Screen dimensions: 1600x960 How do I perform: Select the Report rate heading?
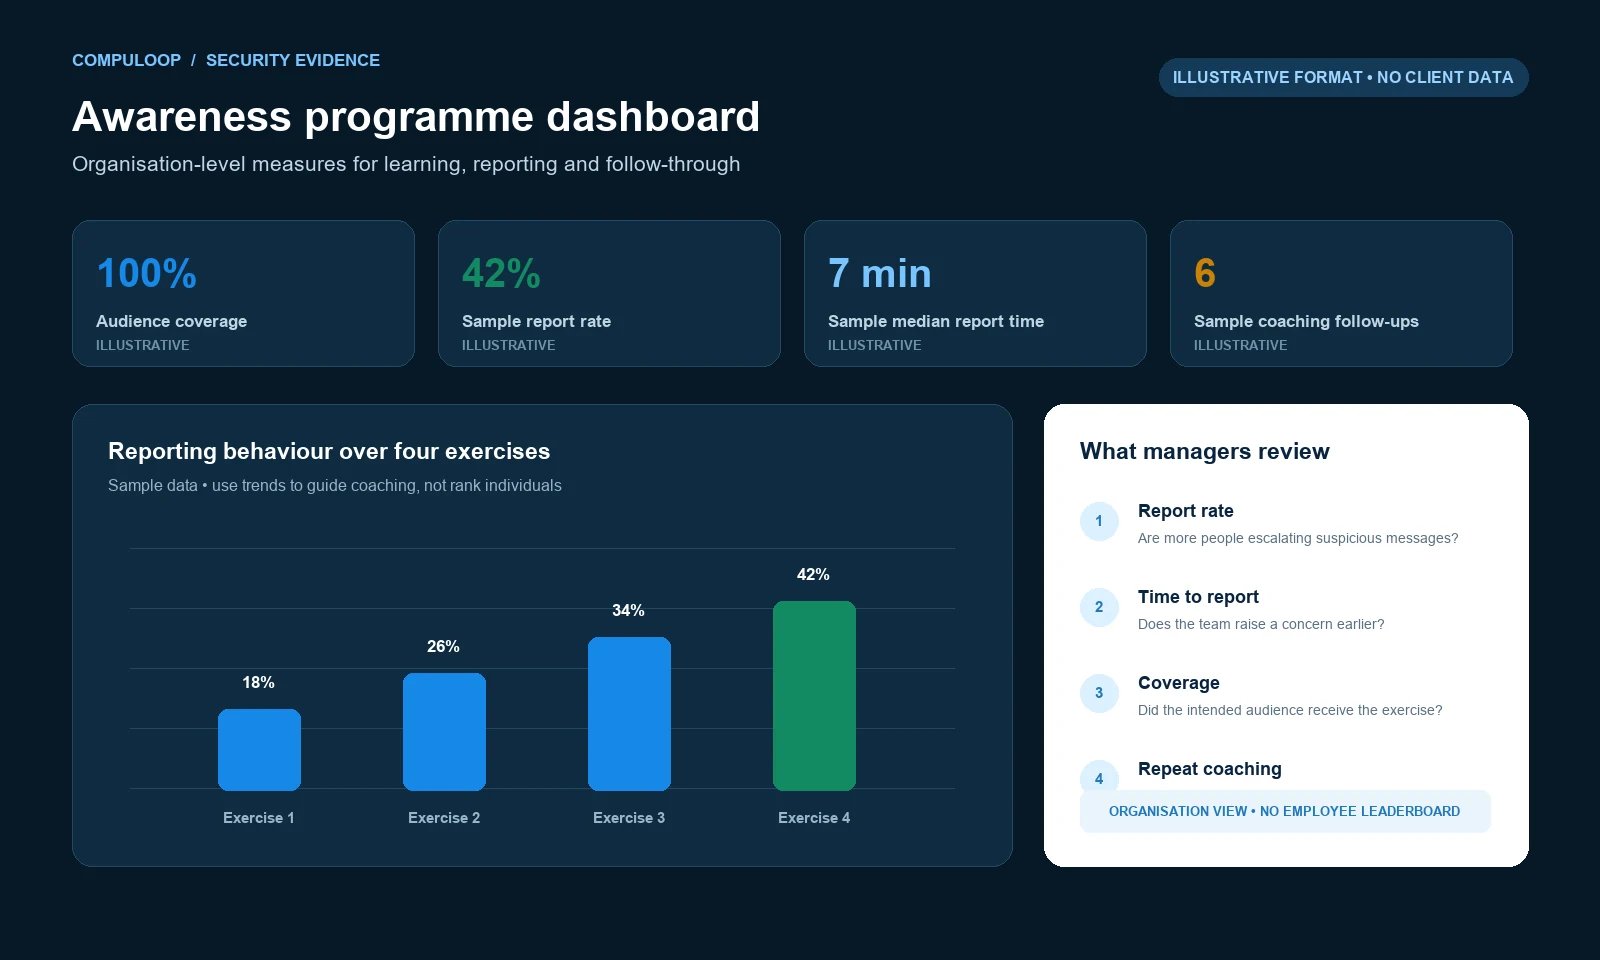(1186, 511)
